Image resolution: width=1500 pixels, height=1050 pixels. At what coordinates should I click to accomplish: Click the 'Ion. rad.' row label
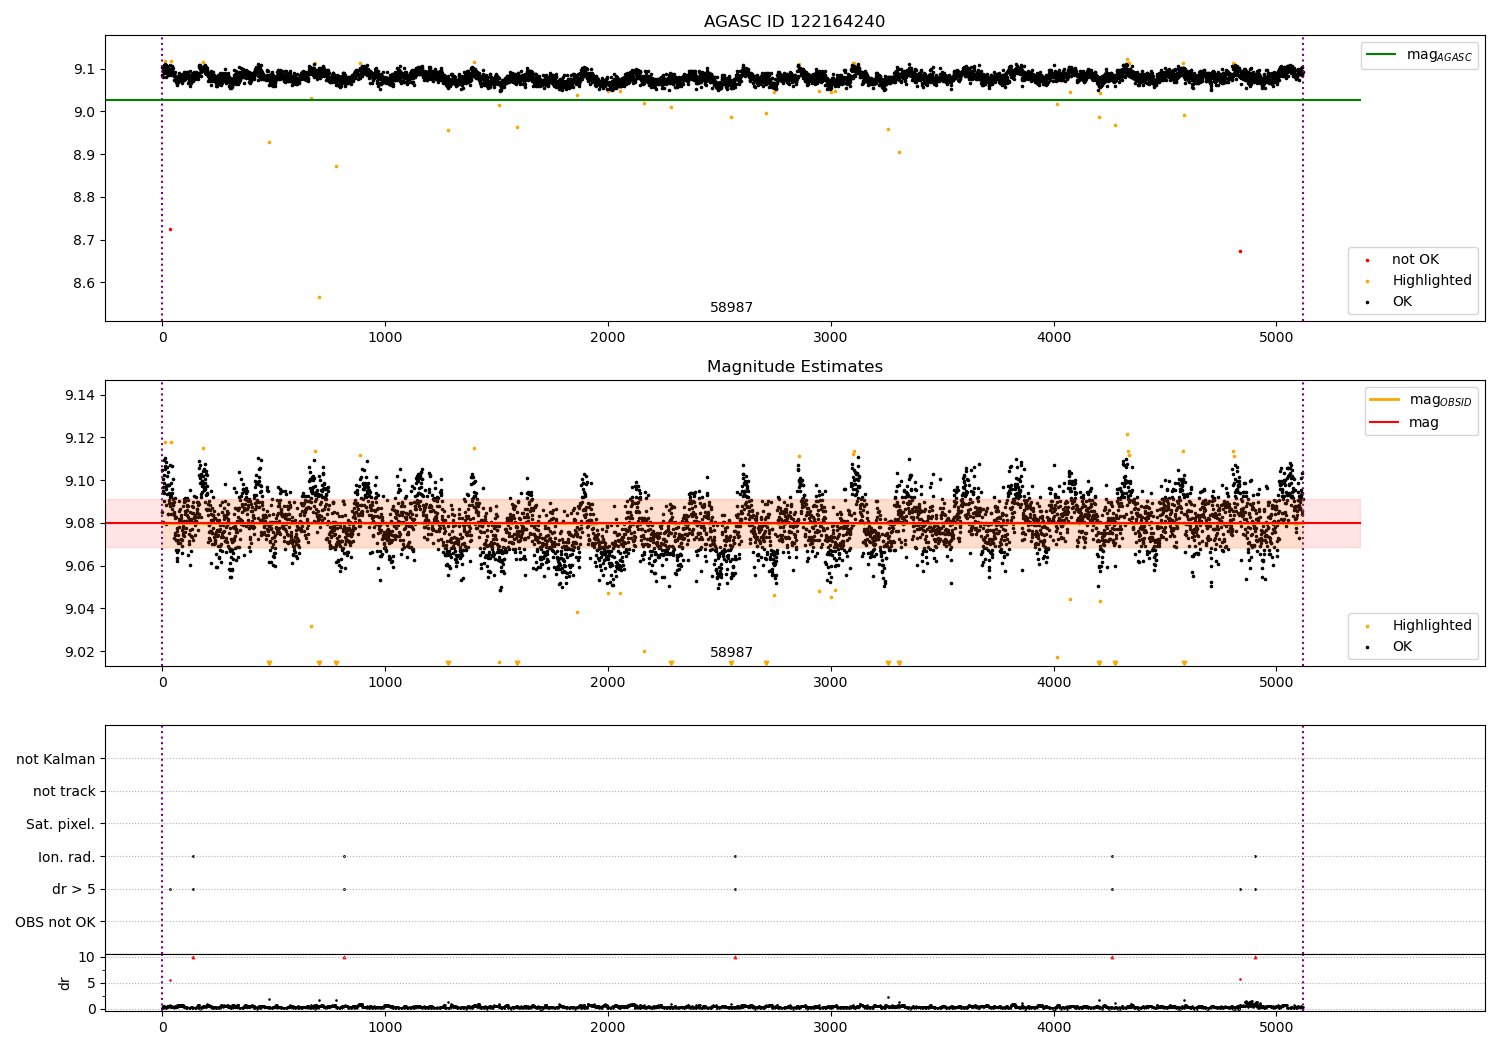67,857
